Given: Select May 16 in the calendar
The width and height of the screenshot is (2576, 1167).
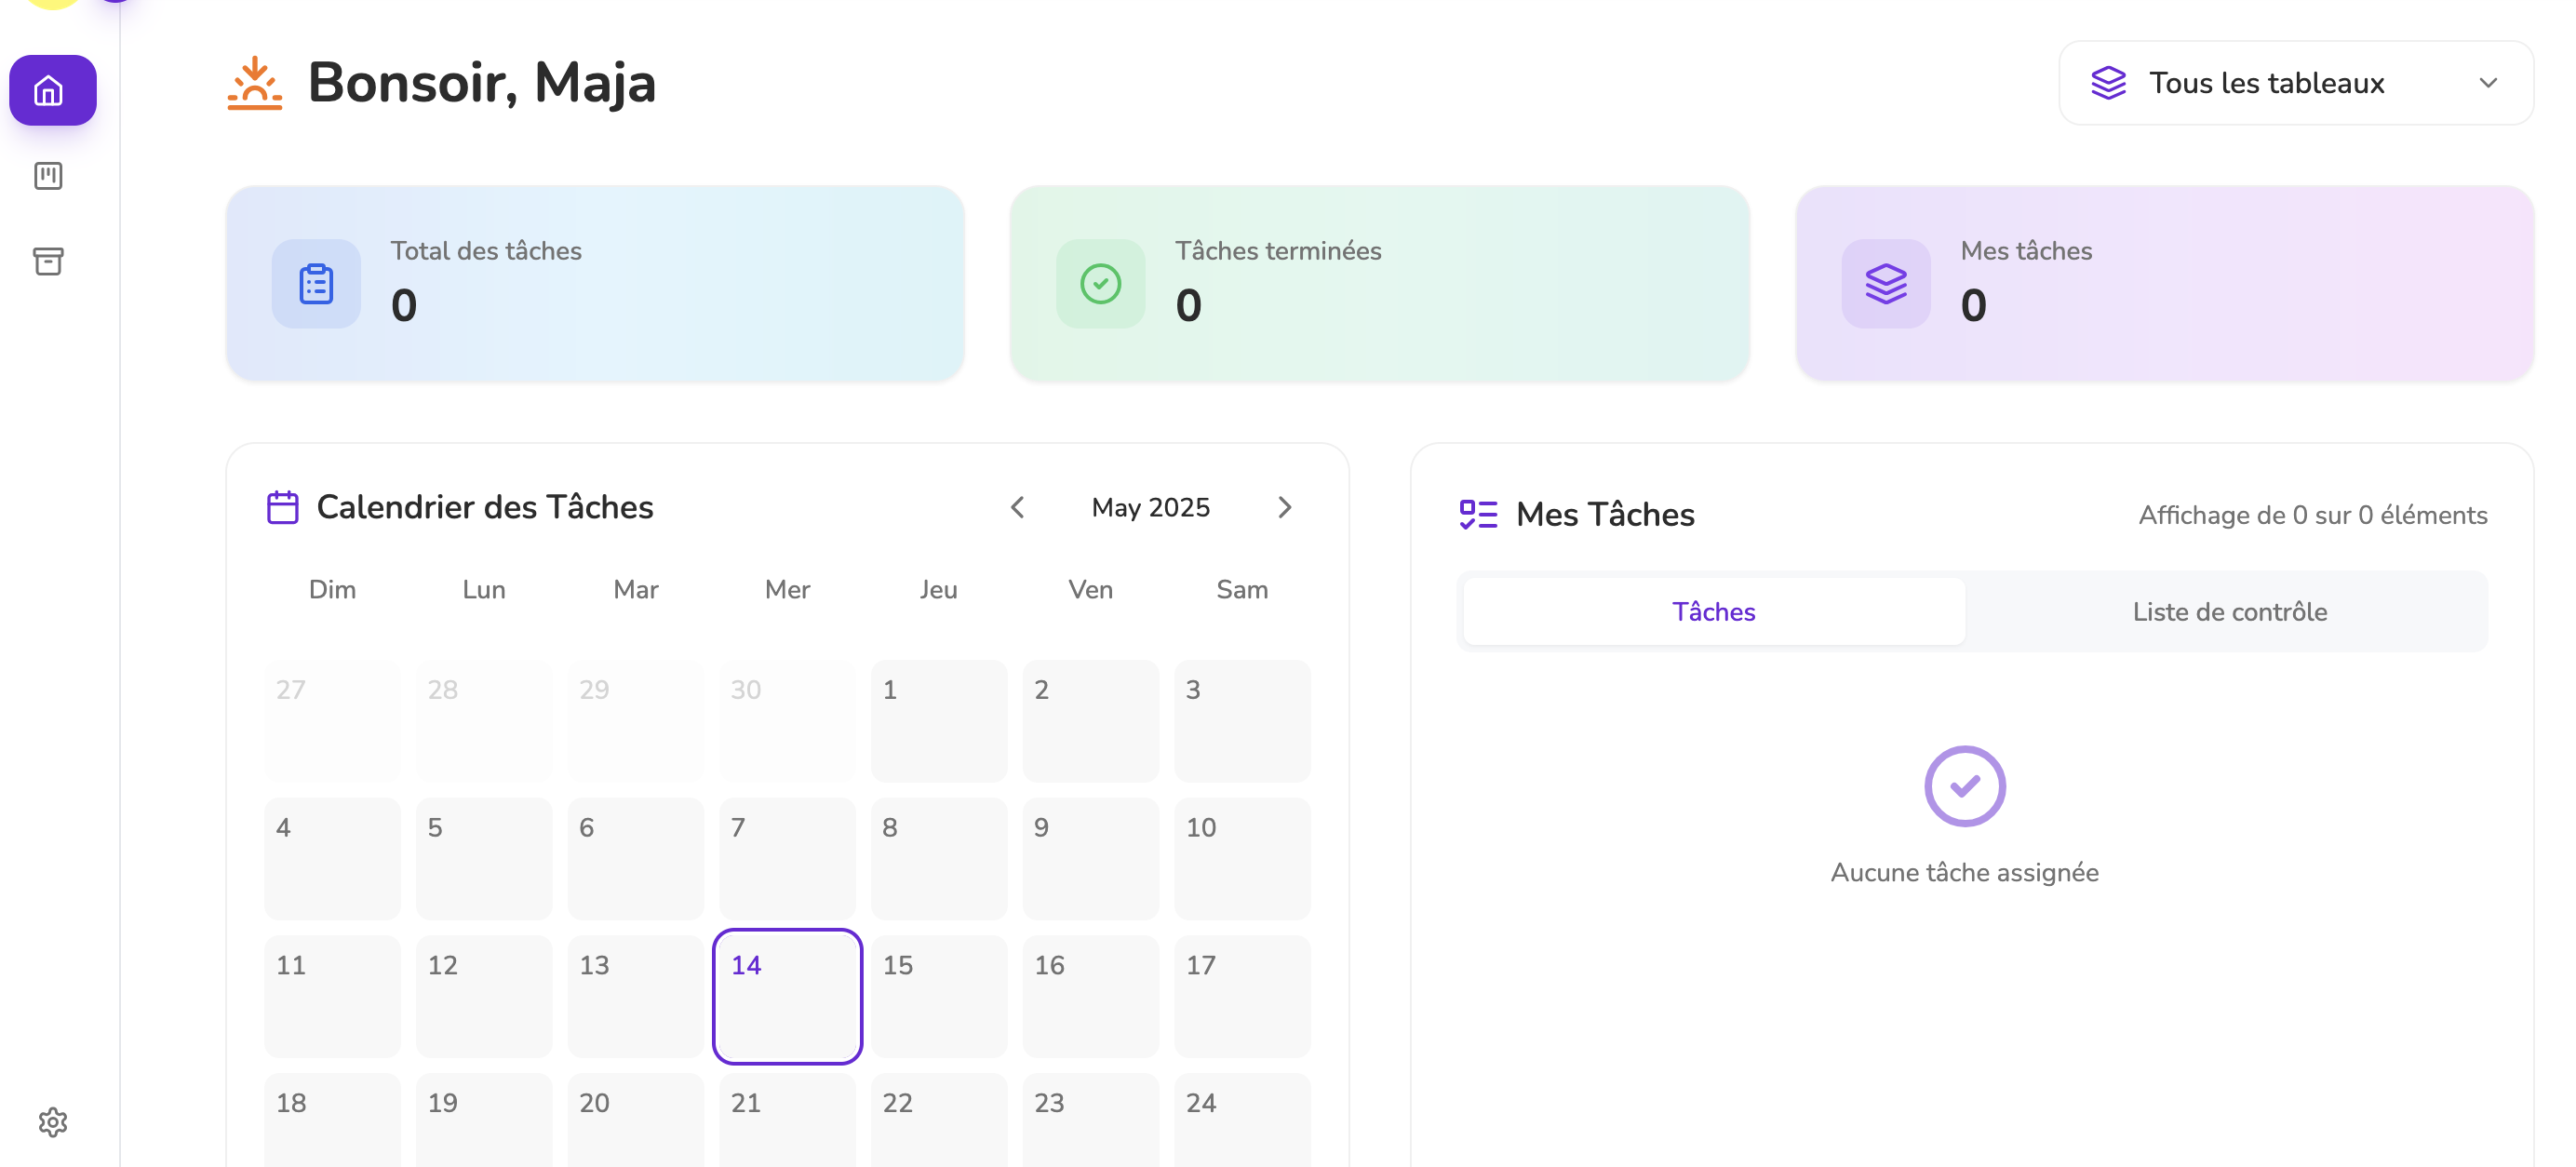Looking at the screenshot, I should [x=1091, y=996].
